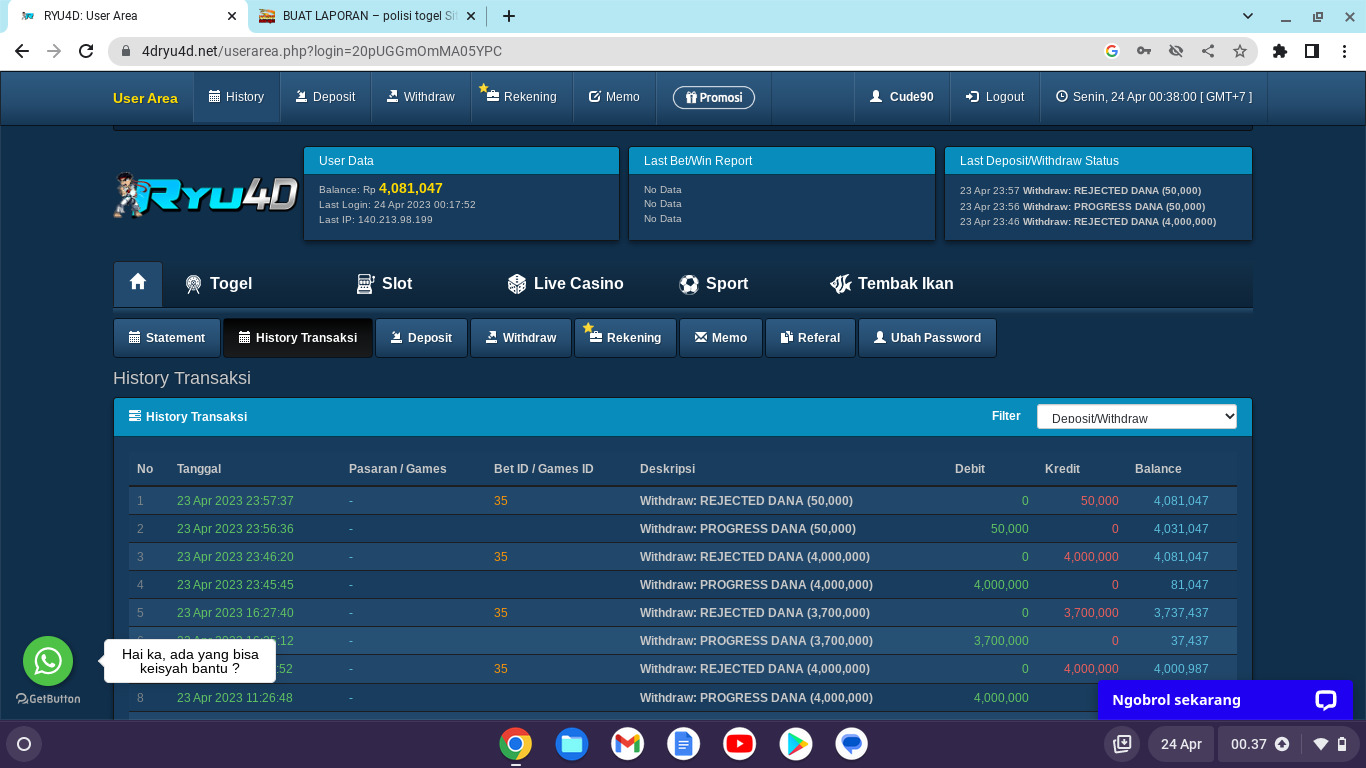Click the Logout link

click(x=995, y=97)
